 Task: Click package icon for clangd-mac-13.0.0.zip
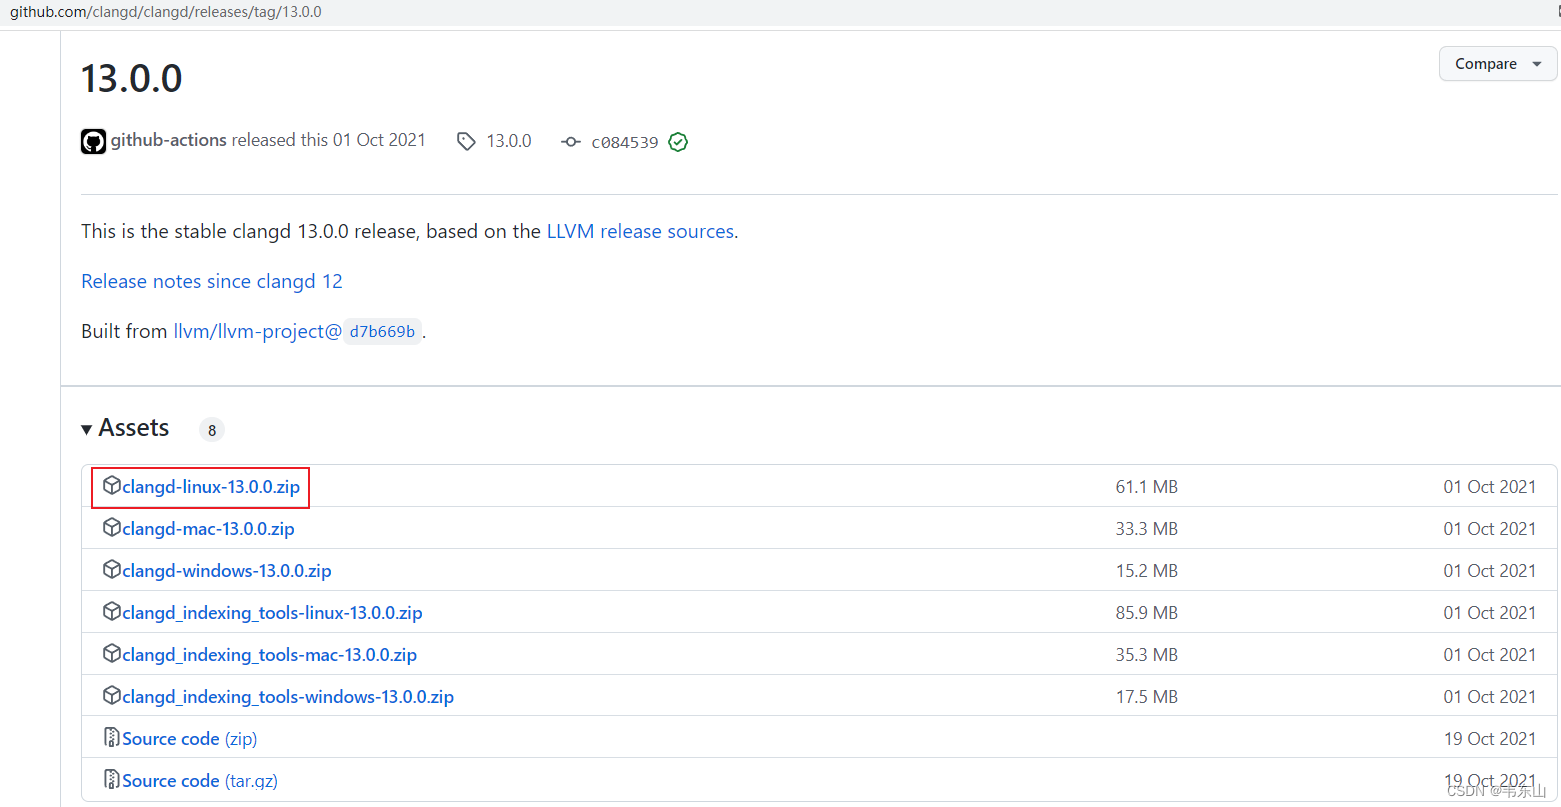pos(112,528)
